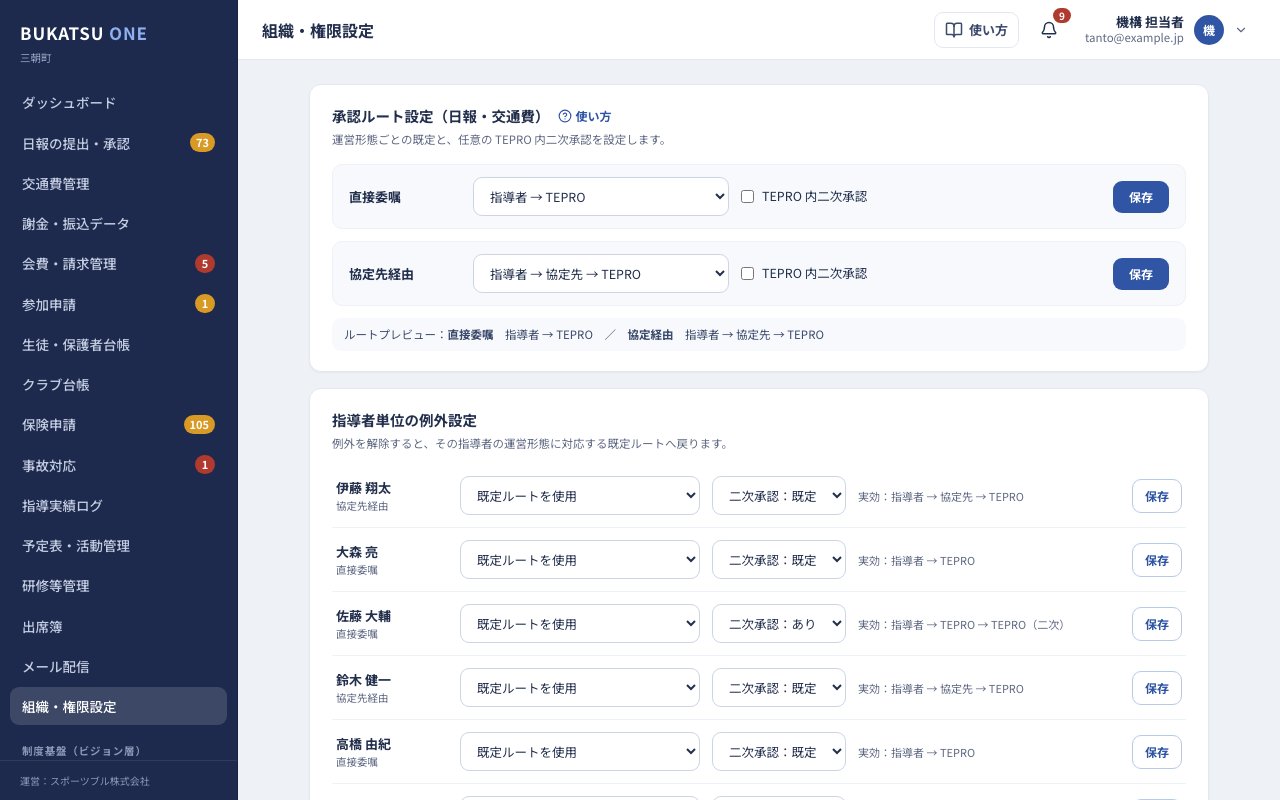Open 伊藤 翔太's 二次承認 dropdown
1280x800 pixels.
click(779, 496)
